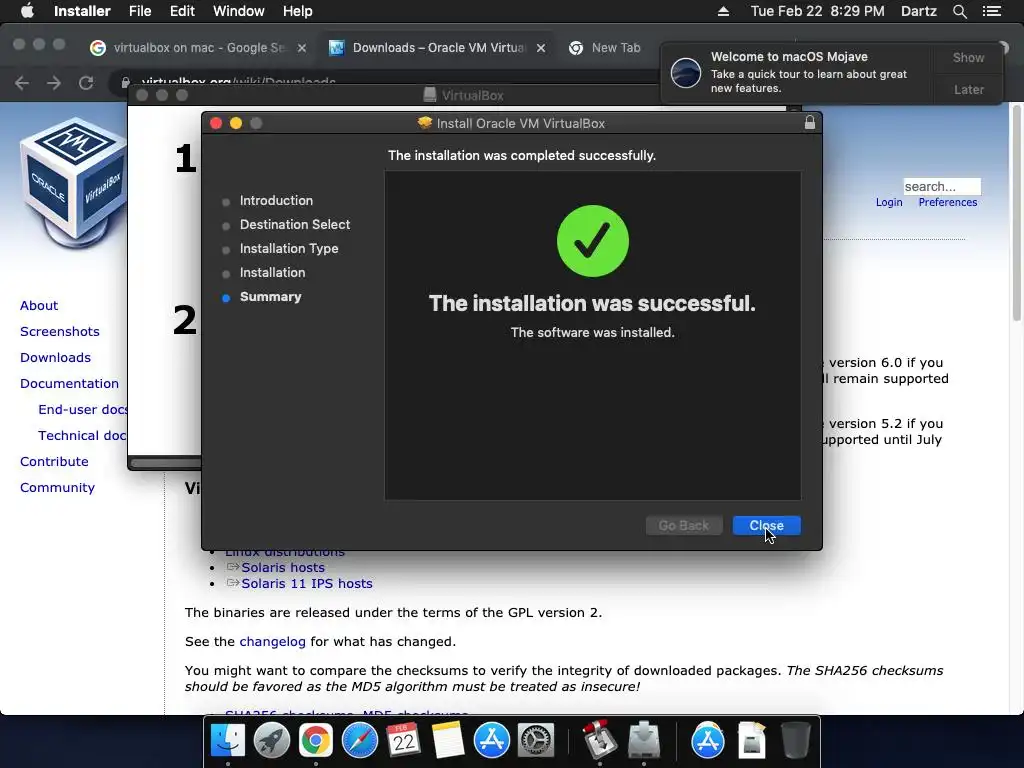Open Safari compass icon in Dock
The image size is (1024, 768).
point(360,741)
